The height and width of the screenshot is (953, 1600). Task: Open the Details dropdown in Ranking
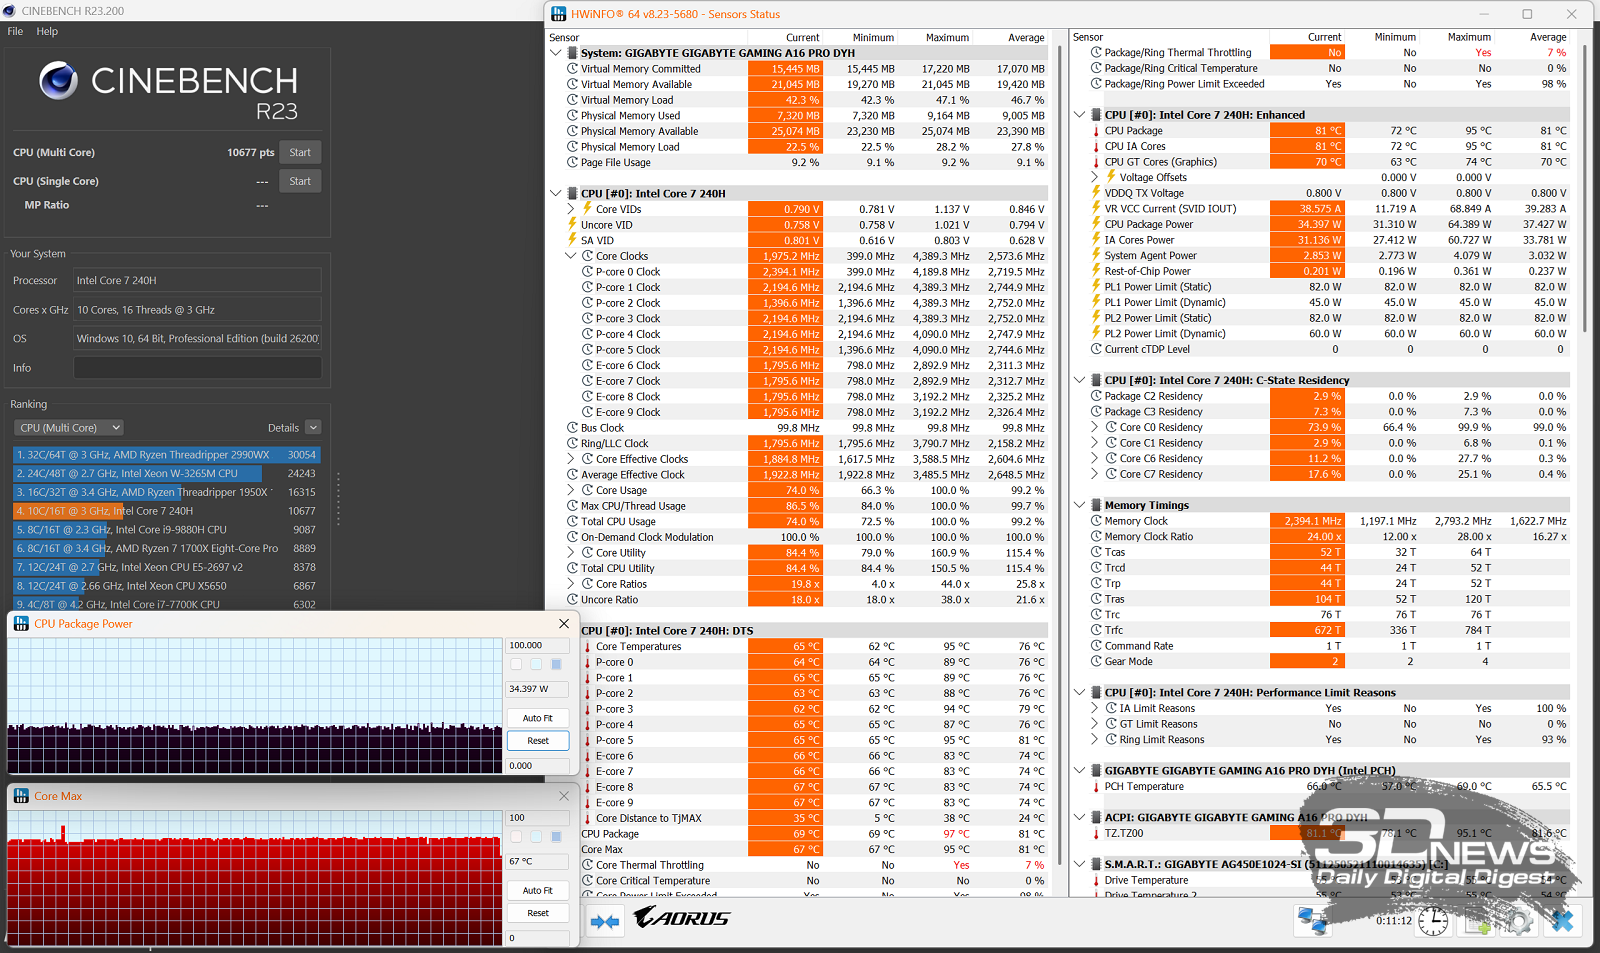pos(313,428)
